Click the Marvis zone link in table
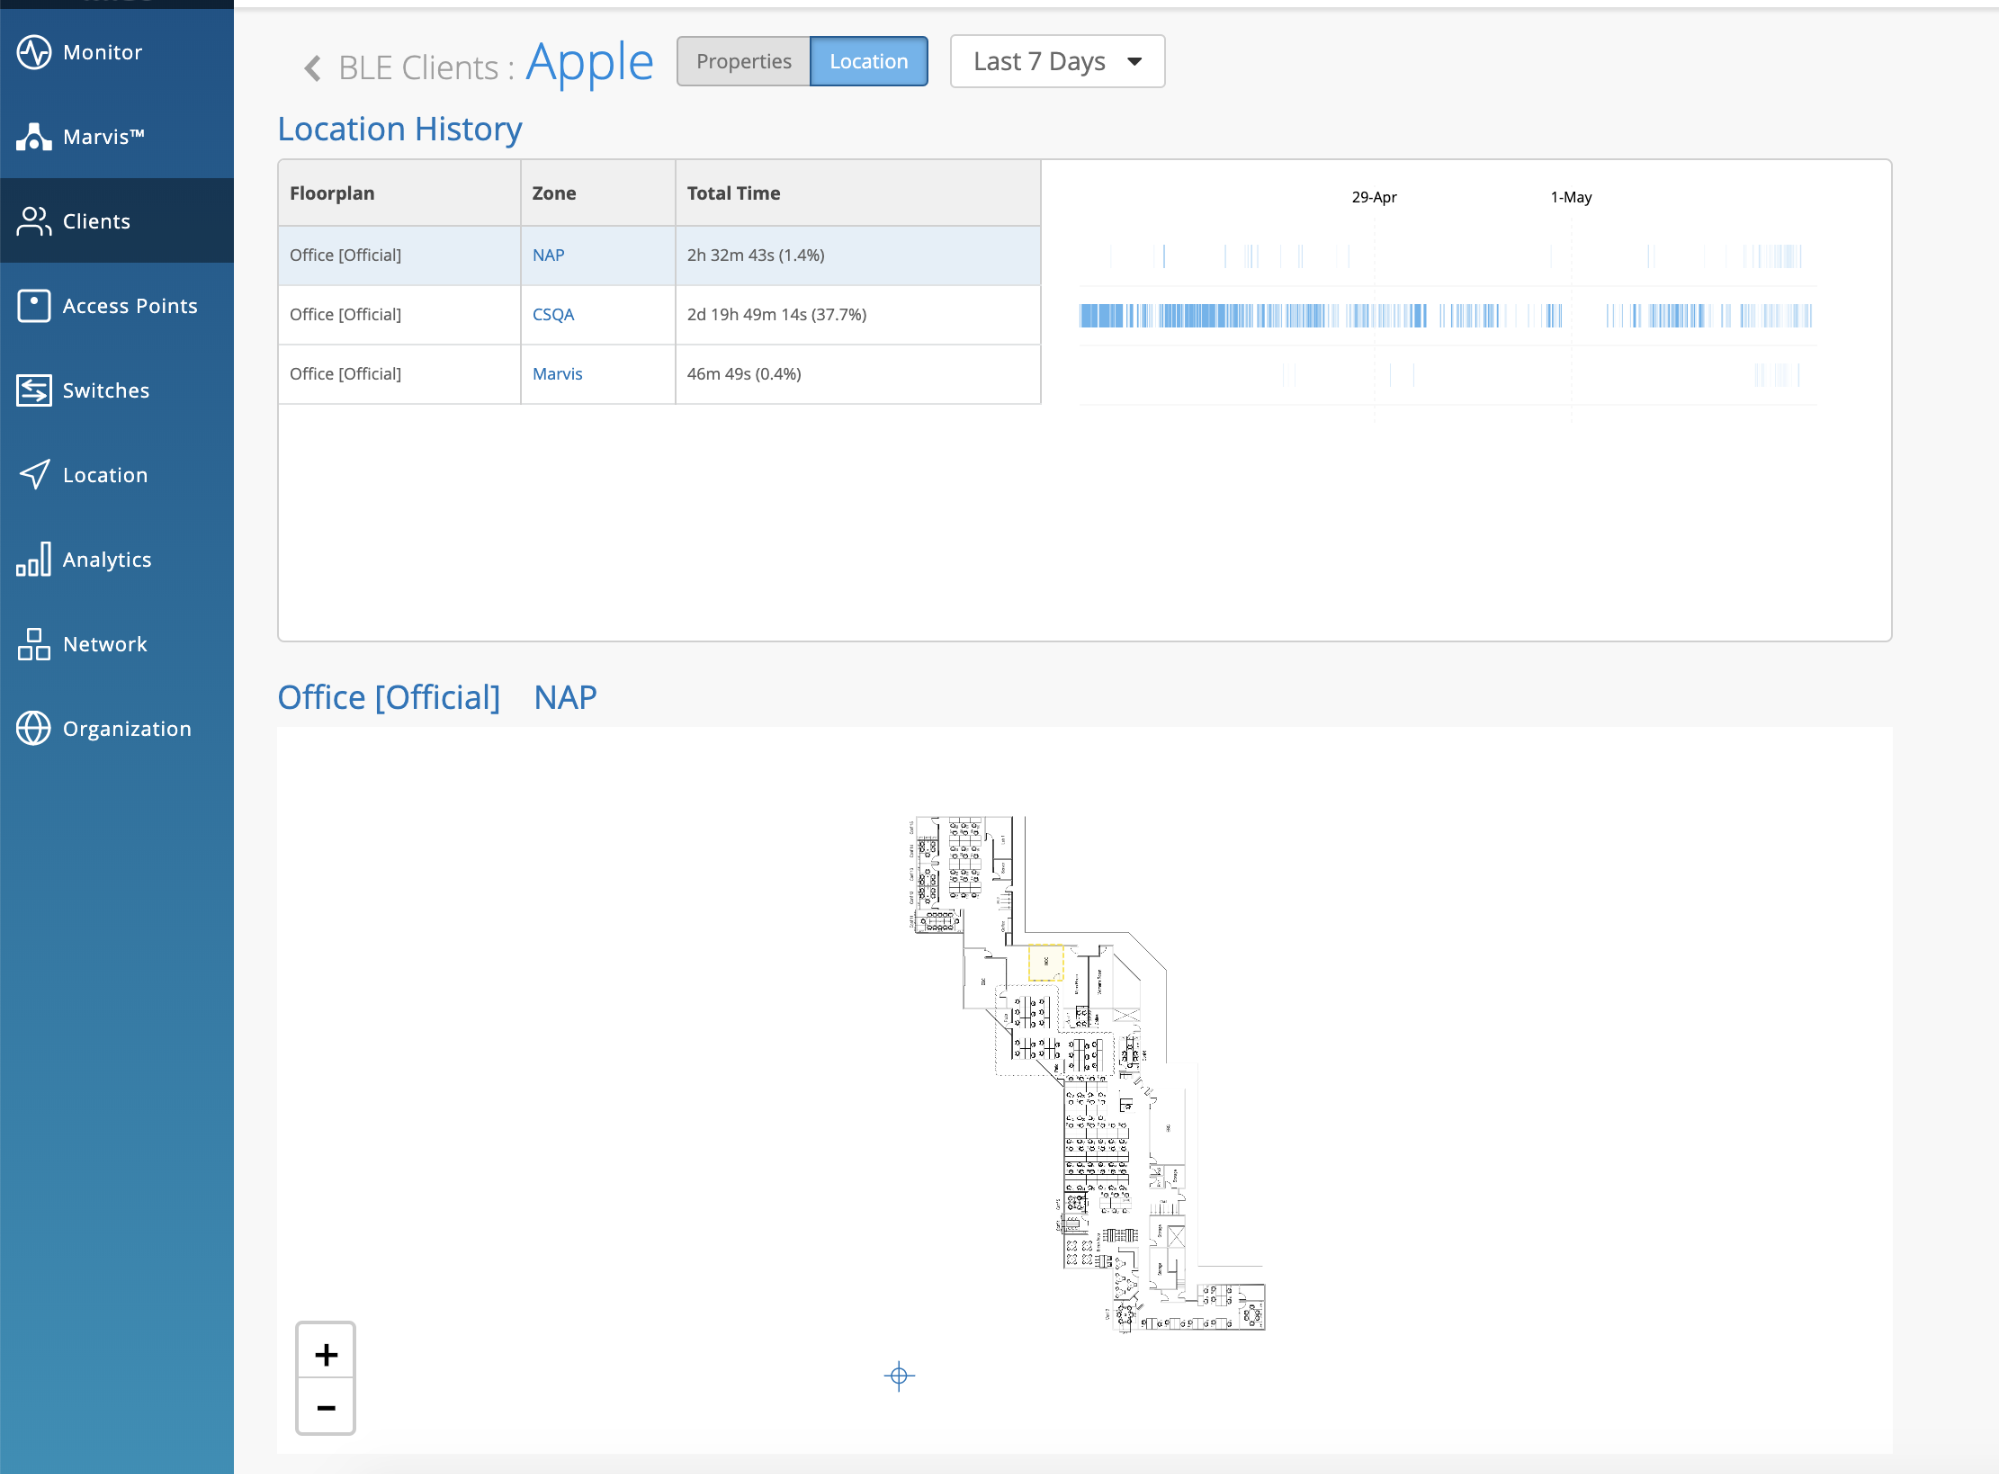This screenshot has width=1999, height=1474. tap(557, 374)
